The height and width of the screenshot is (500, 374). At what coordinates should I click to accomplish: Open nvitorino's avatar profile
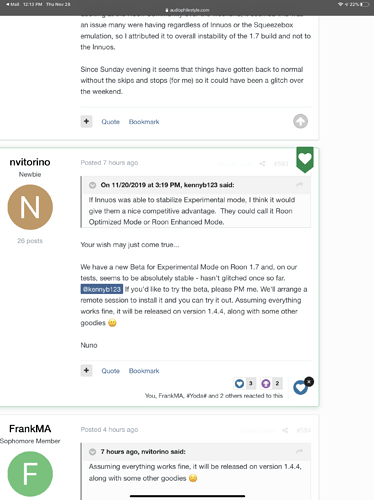(x=30, y=207)
